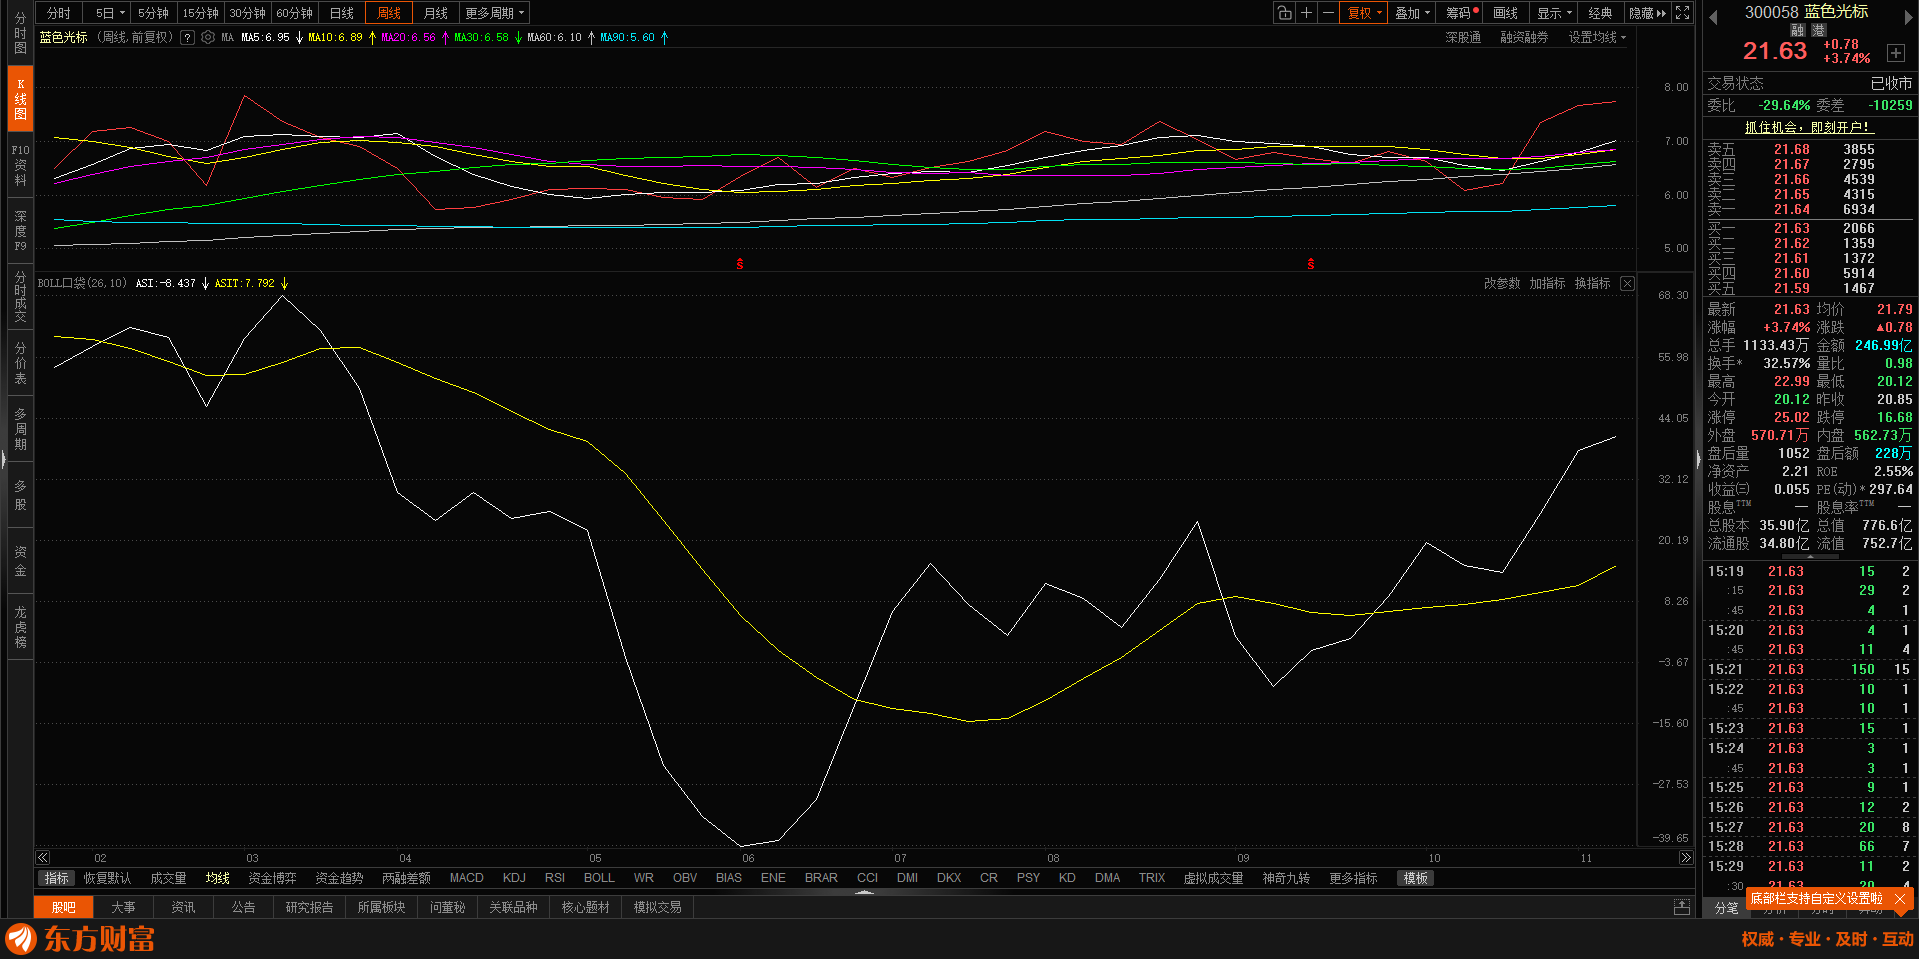The height and width of the screenshot is (959, 1919).
Task: Open the MA help question icon
Action: click(187, 38)
